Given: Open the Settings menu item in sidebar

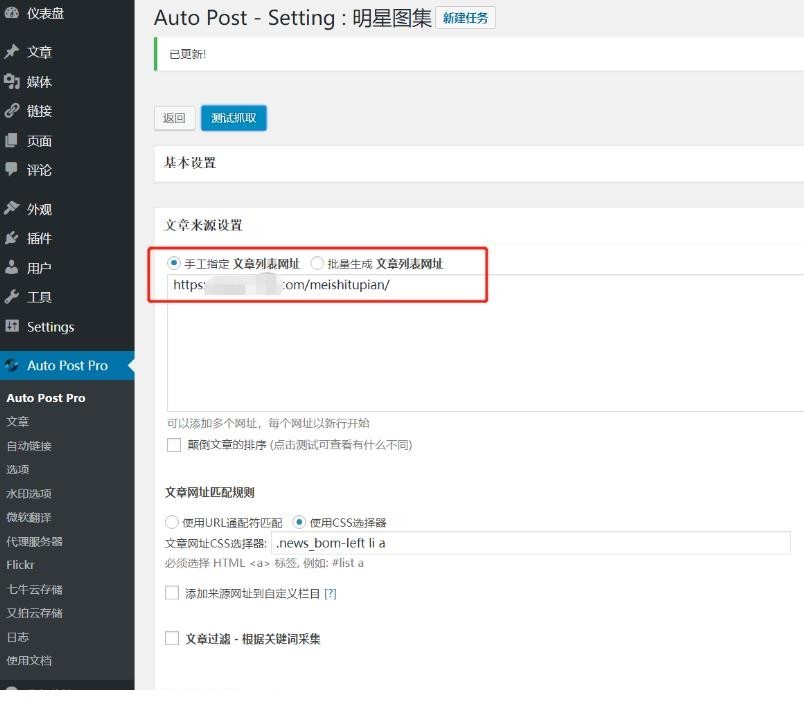Looking at the screenshot, I should tap(50, 327).
